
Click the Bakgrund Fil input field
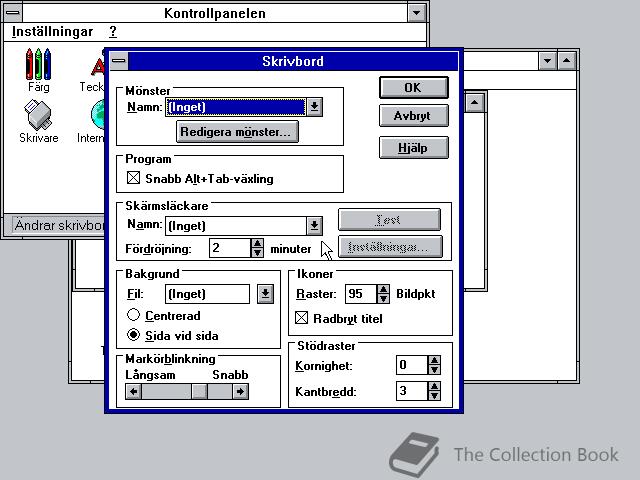tap(207, 294)
